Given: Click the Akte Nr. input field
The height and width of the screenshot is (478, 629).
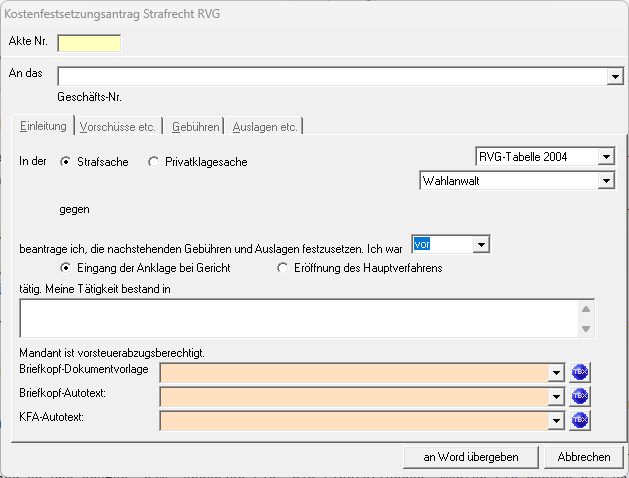Looking at the screenshot, I should [89, 43].
